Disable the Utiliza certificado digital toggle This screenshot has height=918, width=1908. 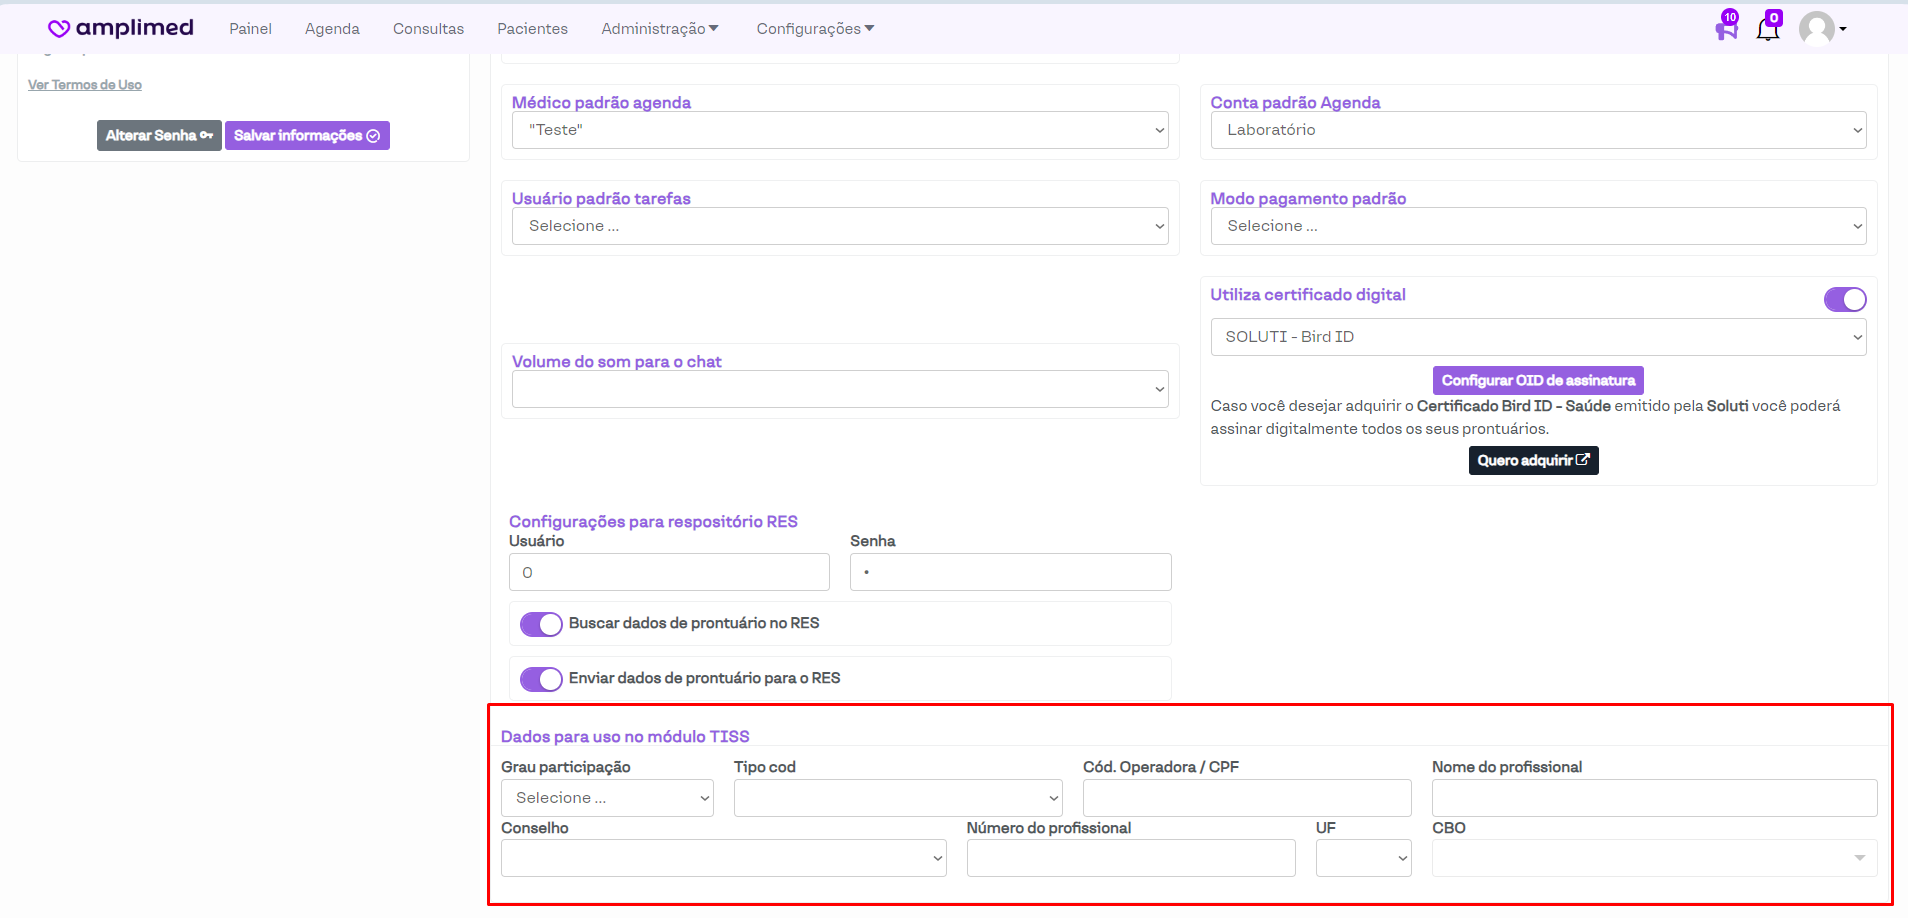(x=1844, y=299)
